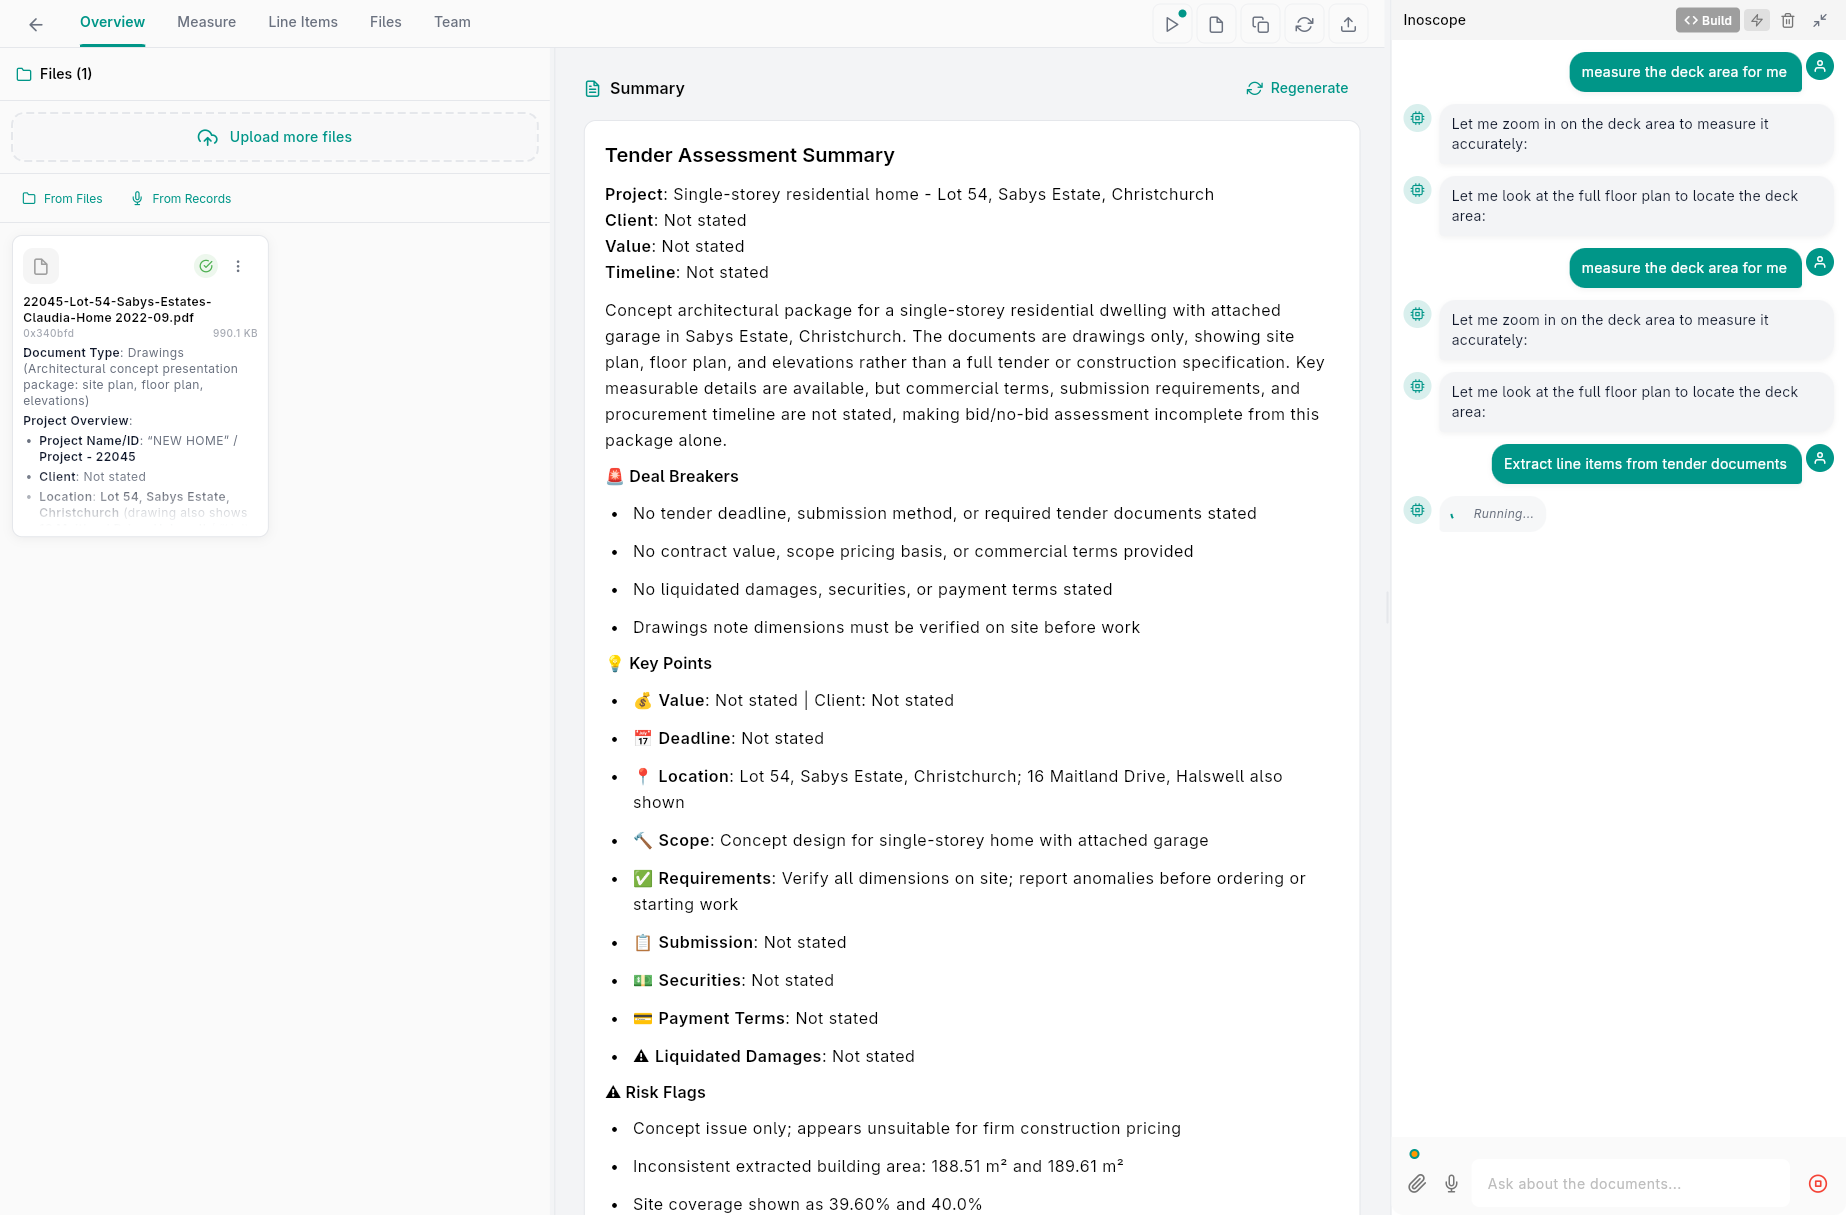Click the export/upload icon in the top toolbar

pyautogui.click(x=1348, y=23)
